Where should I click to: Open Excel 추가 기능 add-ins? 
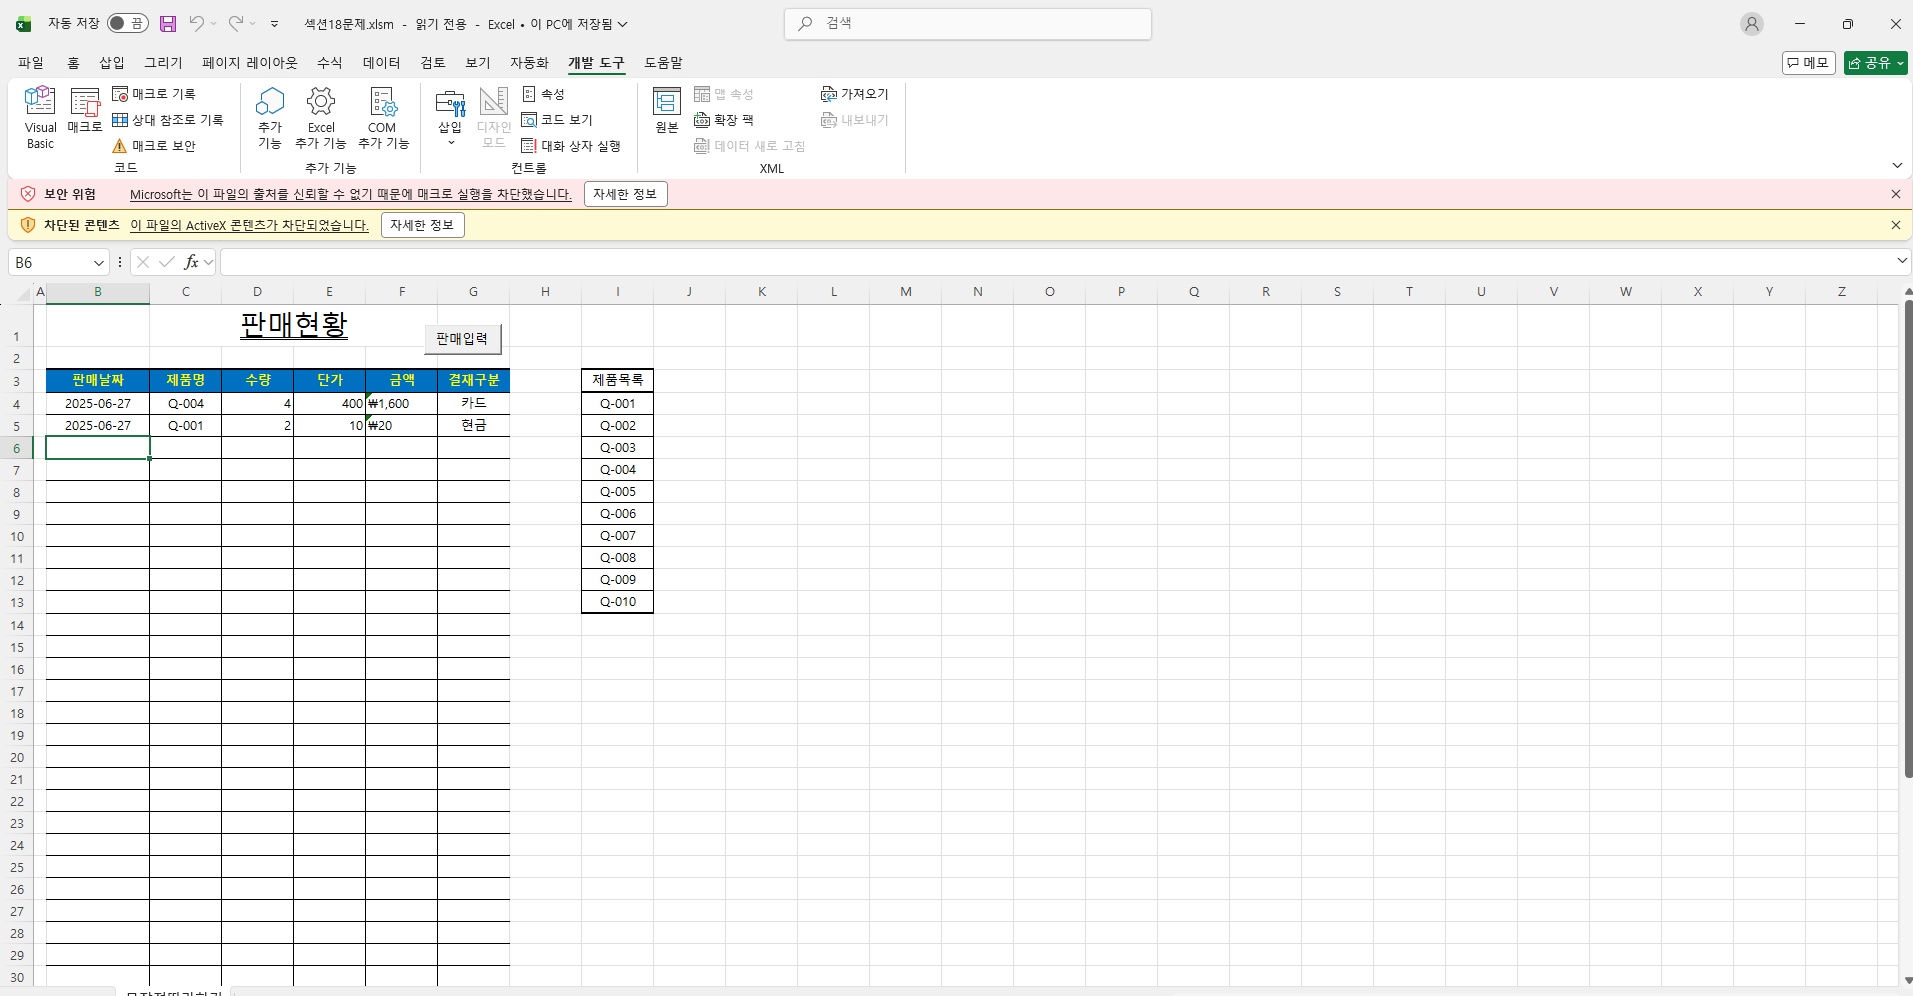321,117
